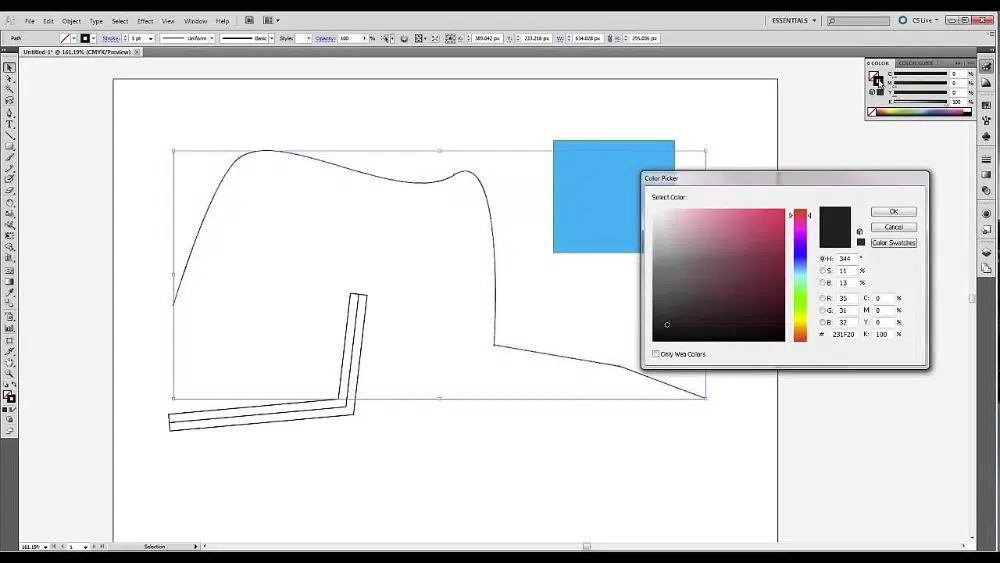Image resolution: width=1000 pixels, height=563 pixels.
Task: Click the Go to Bridge icon in the menu bar
Action: click(249, 20)
